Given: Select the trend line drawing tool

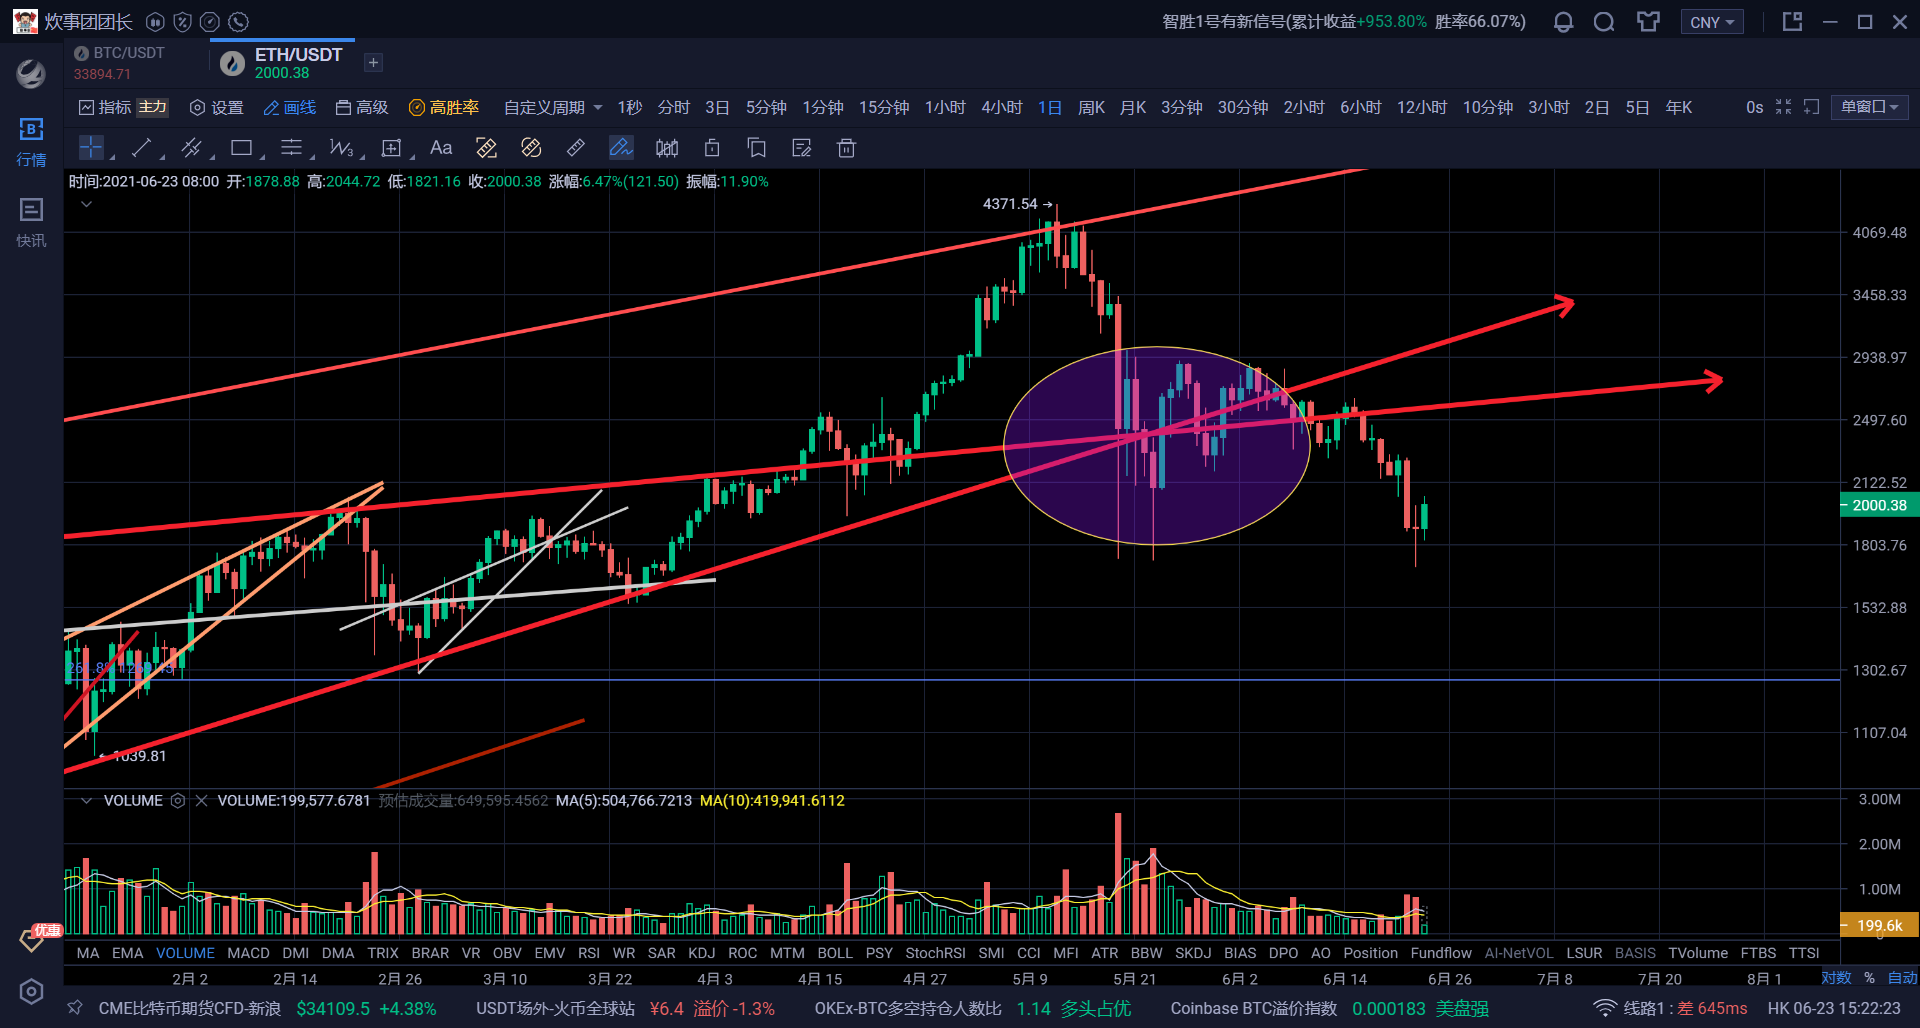Looking at the screenshot, I should [x=141, y=148].
